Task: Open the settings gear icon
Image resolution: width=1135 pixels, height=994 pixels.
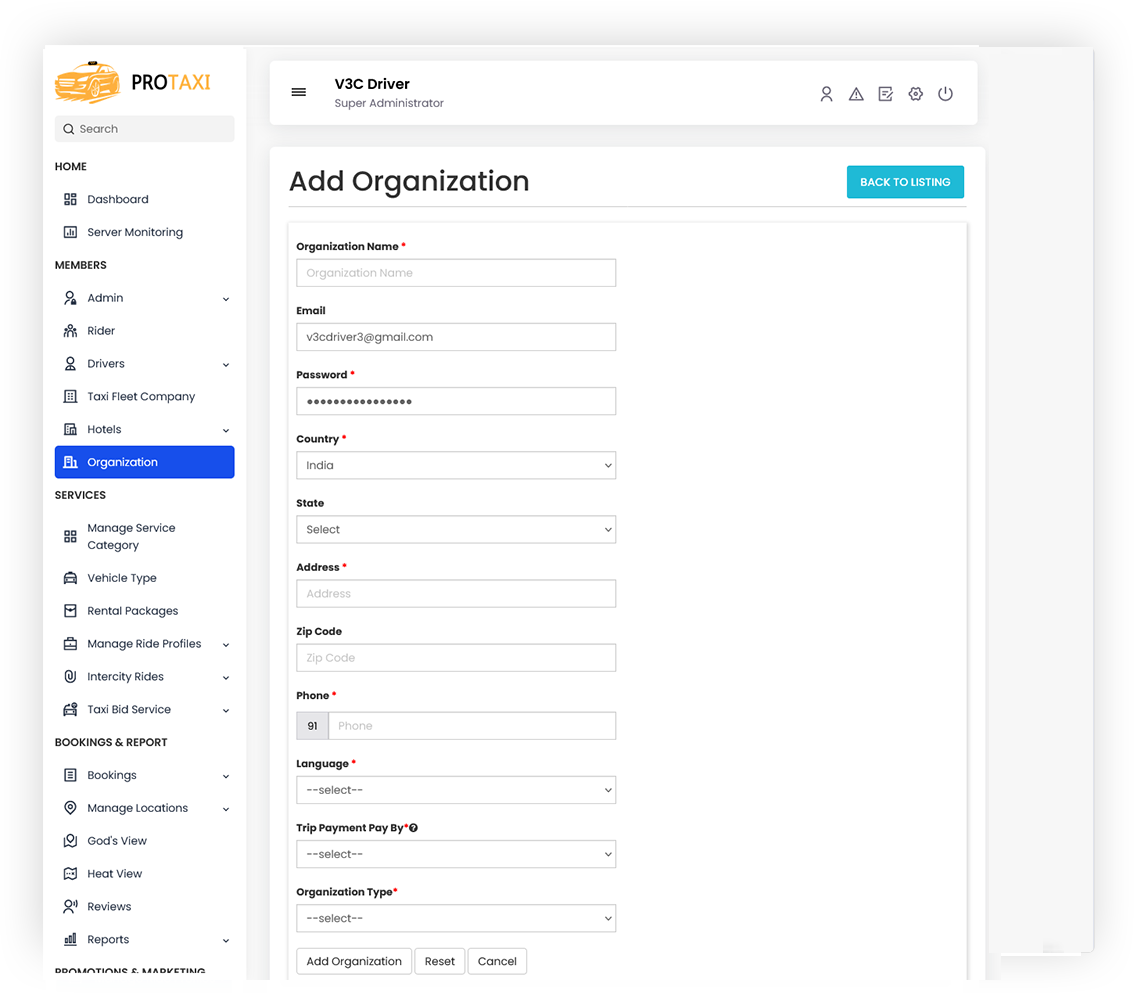Action: pyautogui.click(x=916, y=93)
